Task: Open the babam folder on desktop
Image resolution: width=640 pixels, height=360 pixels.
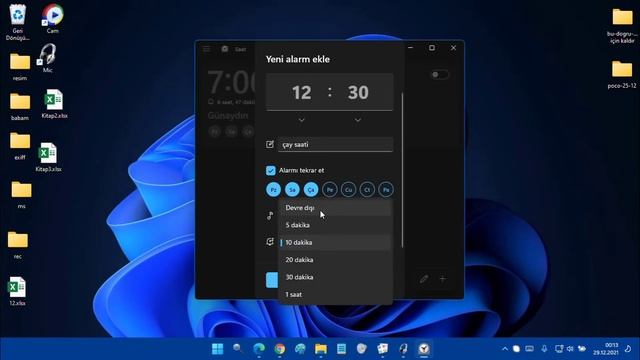Action: pos(20,107)
